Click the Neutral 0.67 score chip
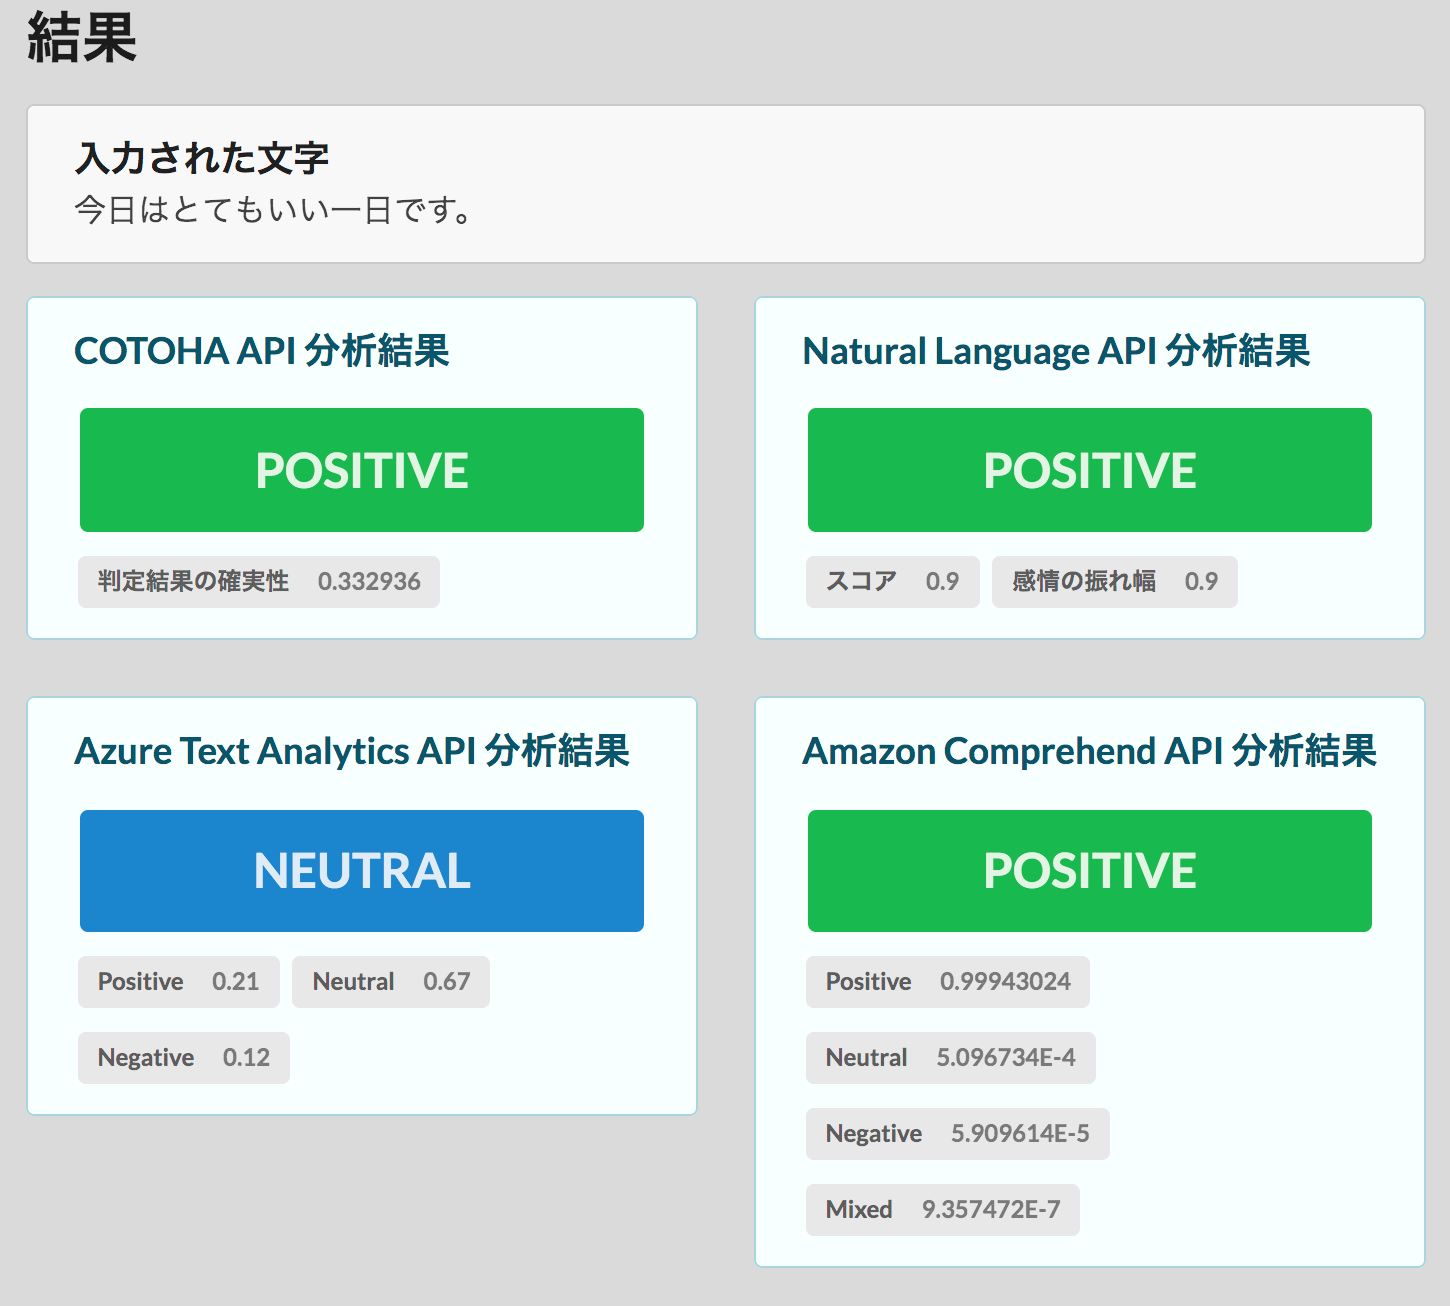The image size is (1450, 1306). coord(390,981)
